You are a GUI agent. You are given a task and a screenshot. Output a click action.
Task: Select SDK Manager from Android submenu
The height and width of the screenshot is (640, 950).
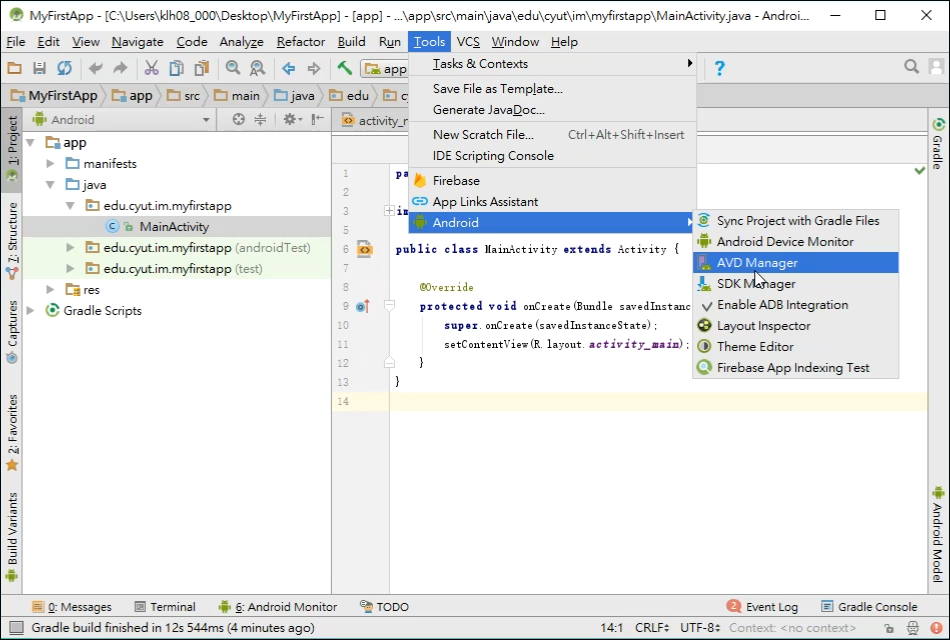(x=796, y=284)
